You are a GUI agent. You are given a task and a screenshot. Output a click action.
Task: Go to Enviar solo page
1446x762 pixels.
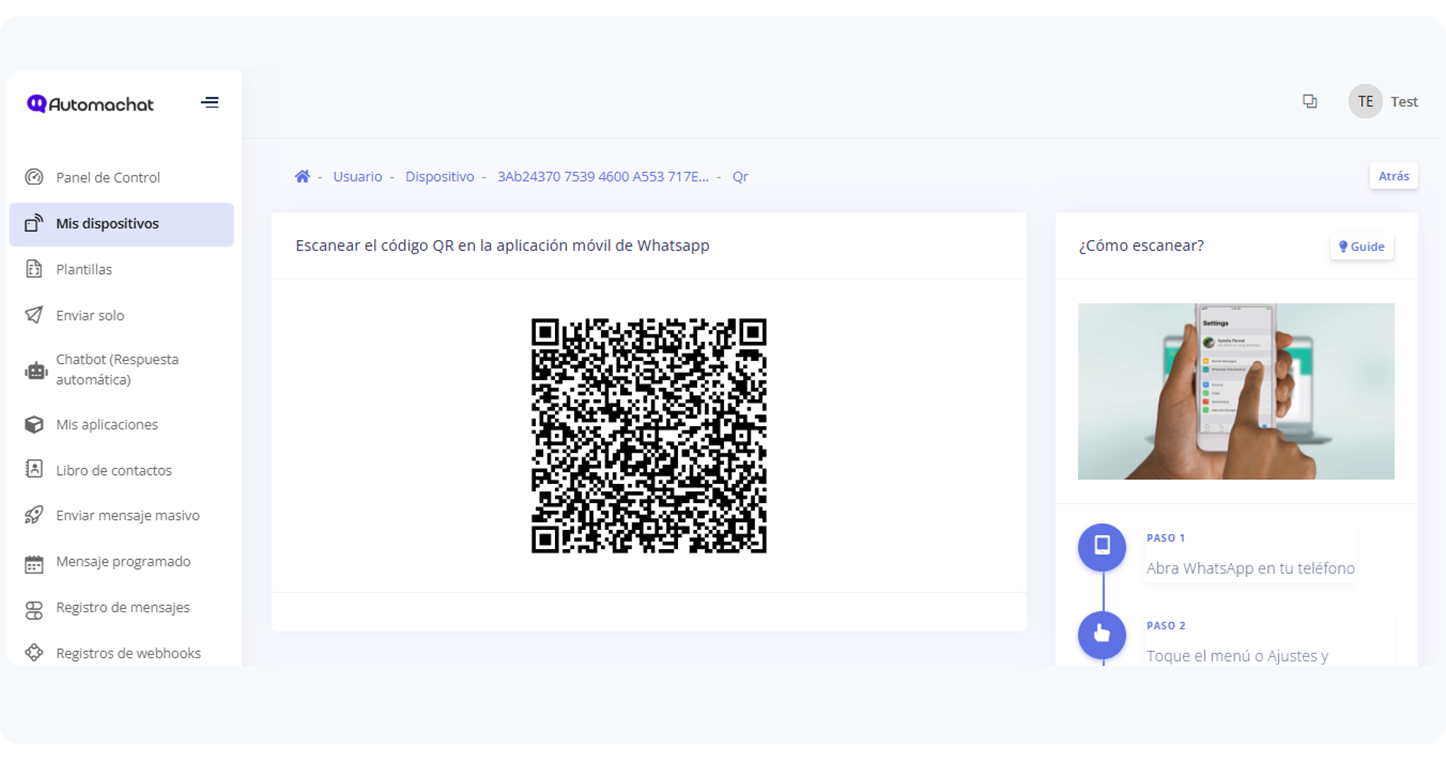click(122, 315)
